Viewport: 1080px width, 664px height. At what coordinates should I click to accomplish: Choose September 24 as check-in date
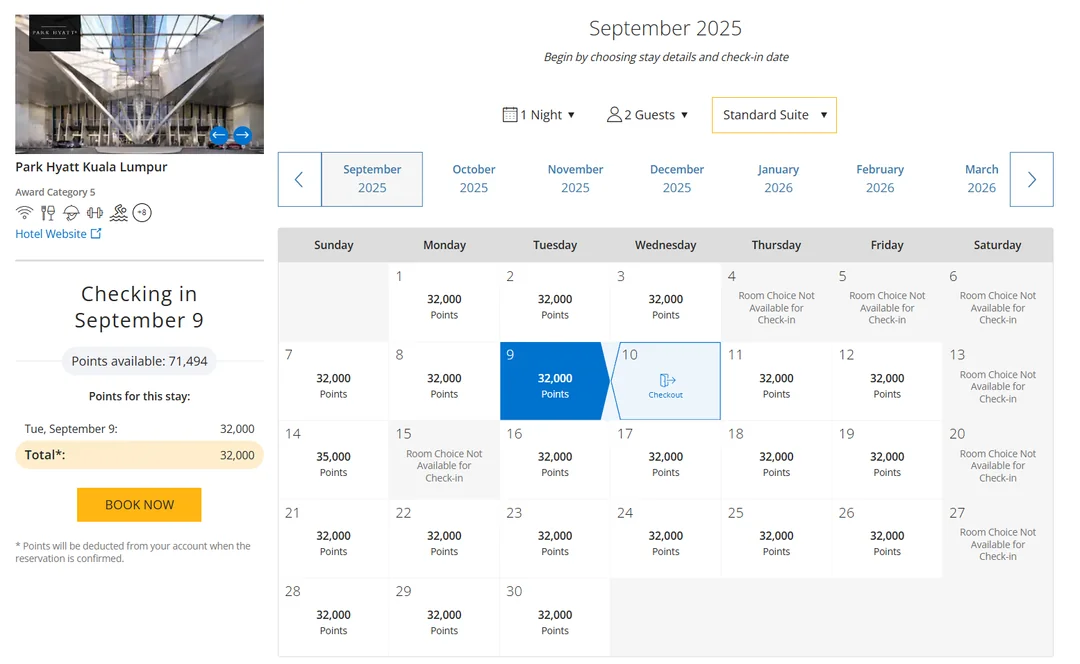665,539
